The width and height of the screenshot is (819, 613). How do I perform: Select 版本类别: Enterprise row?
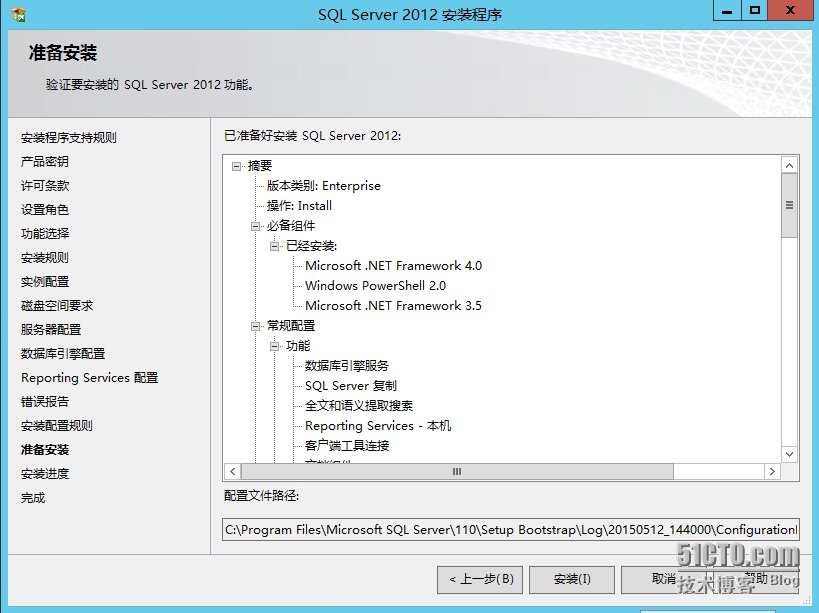[x=323, y=186]
